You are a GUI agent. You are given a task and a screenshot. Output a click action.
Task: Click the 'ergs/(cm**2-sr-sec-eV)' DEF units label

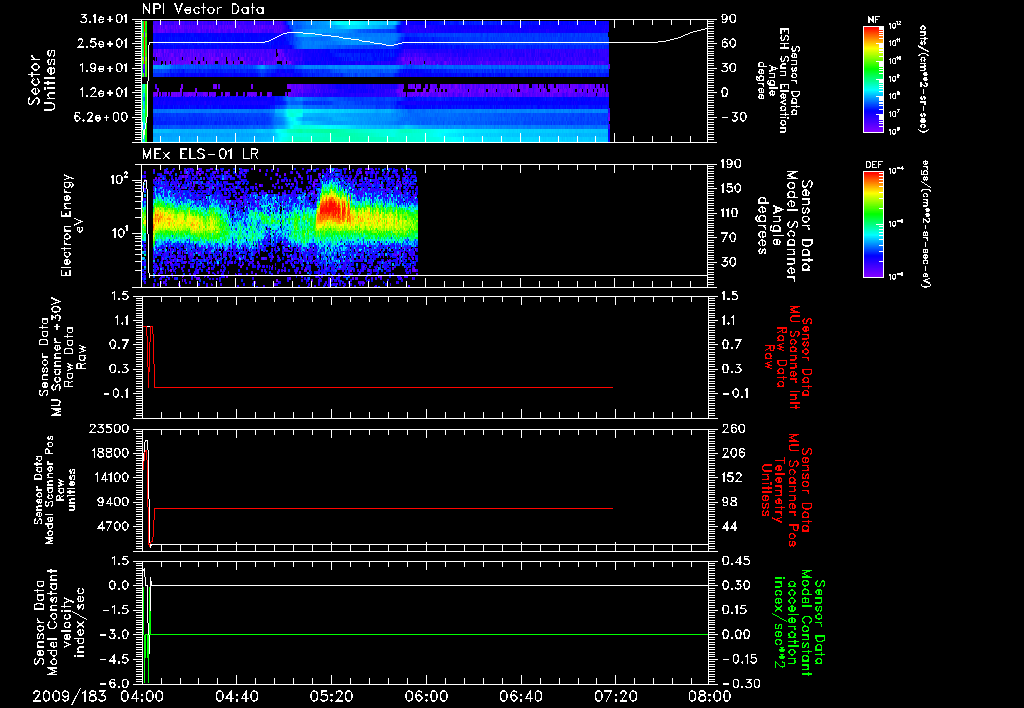tap(926, 224)
